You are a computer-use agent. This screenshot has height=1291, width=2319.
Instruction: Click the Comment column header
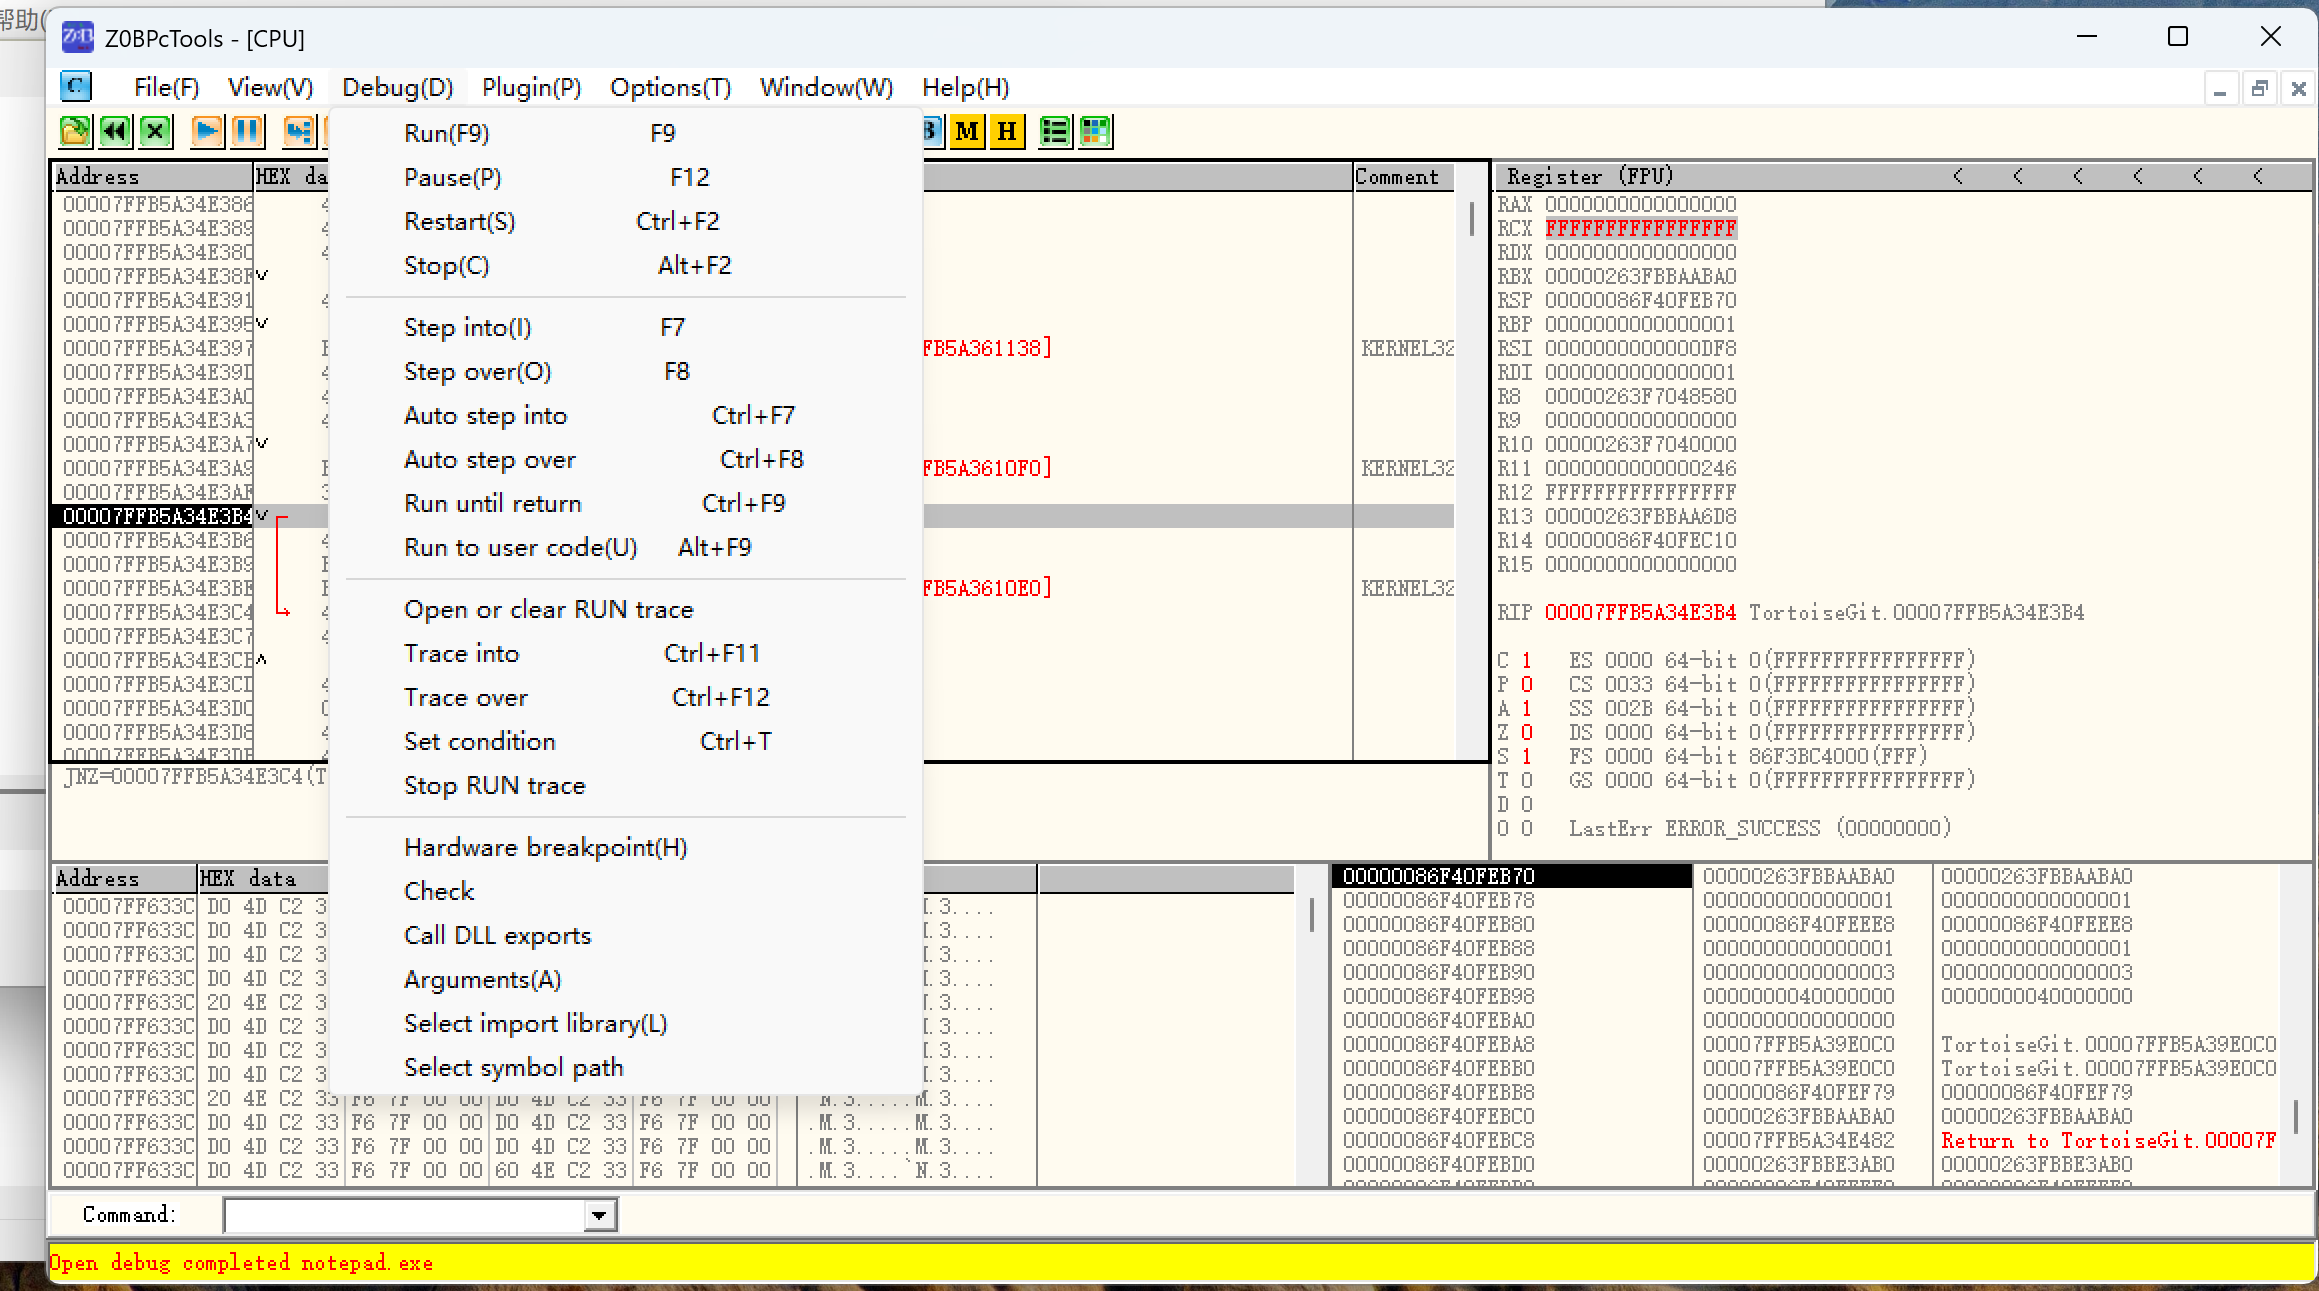1403,177
